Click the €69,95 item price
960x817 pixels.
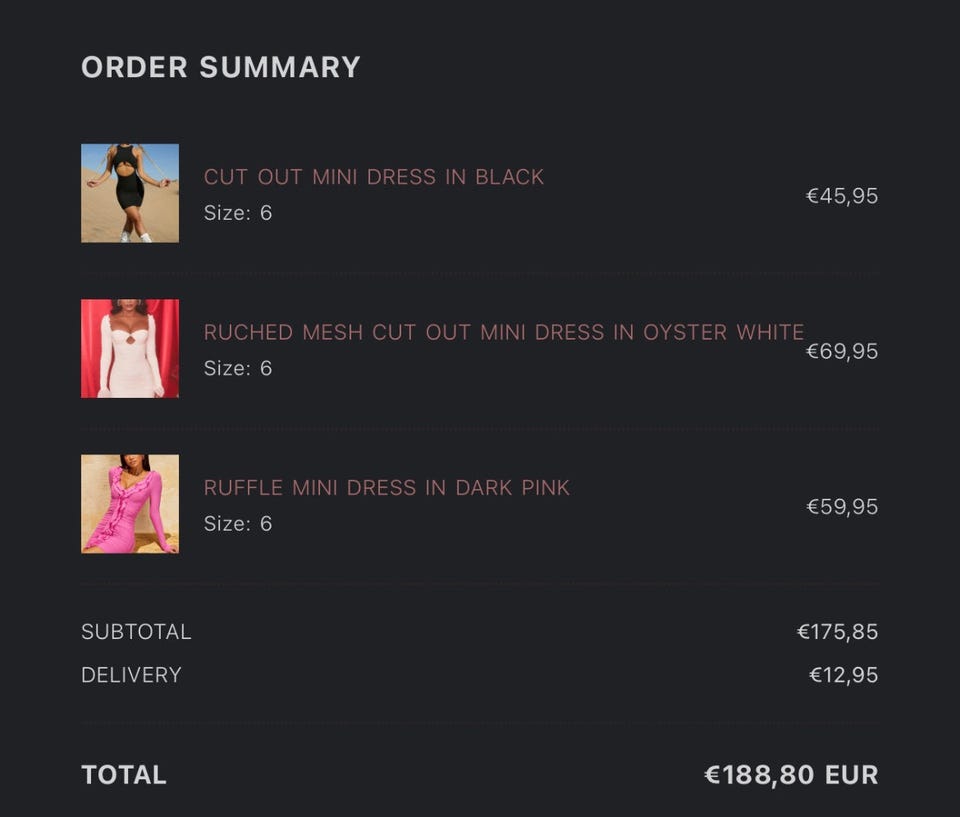[x=842, y=351]
